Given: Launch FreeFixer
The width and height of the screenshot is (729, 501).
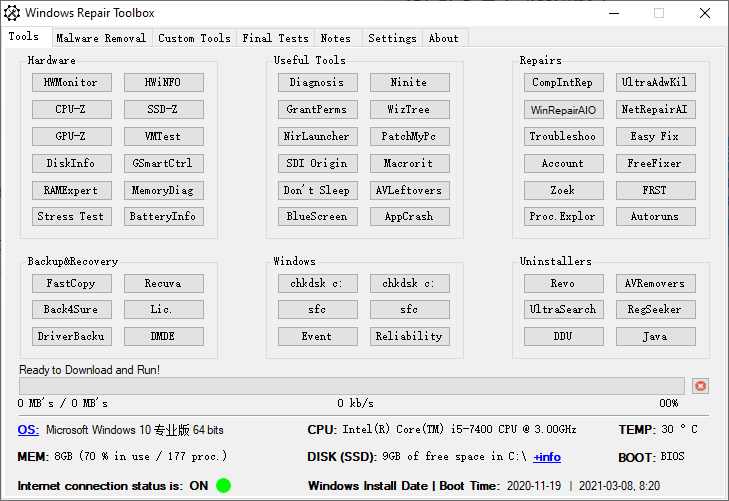Looking at the screenshot, I should click(656, 163).
